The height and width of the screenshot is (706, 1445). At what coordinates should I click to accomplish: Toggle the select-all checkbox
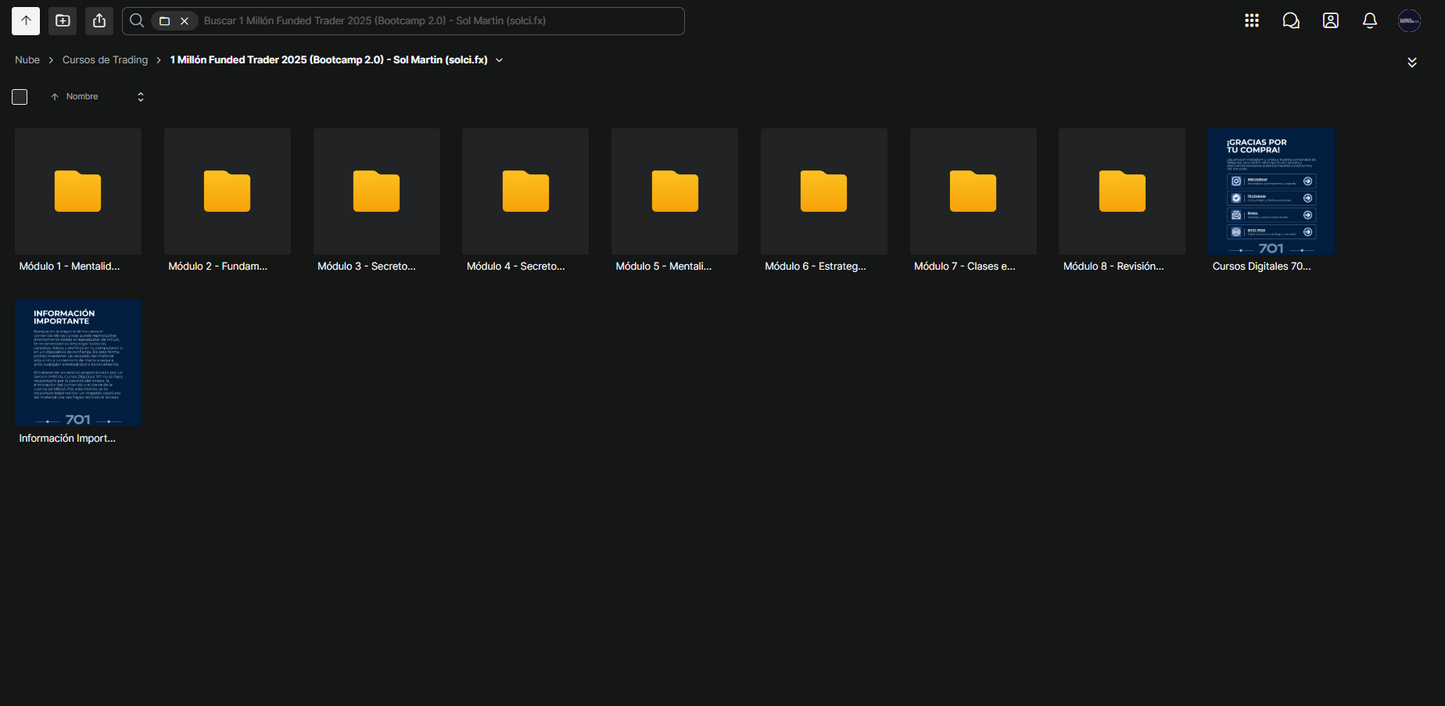point(20,97)
